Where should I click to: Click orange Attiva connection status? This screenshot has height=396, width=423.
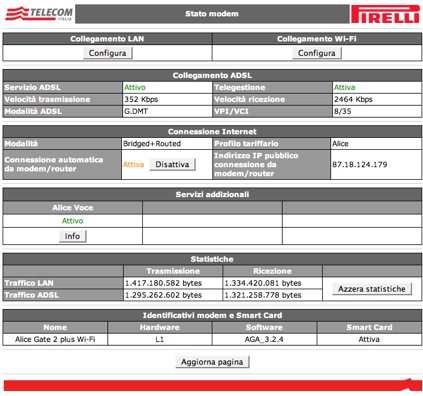(133, 164)
